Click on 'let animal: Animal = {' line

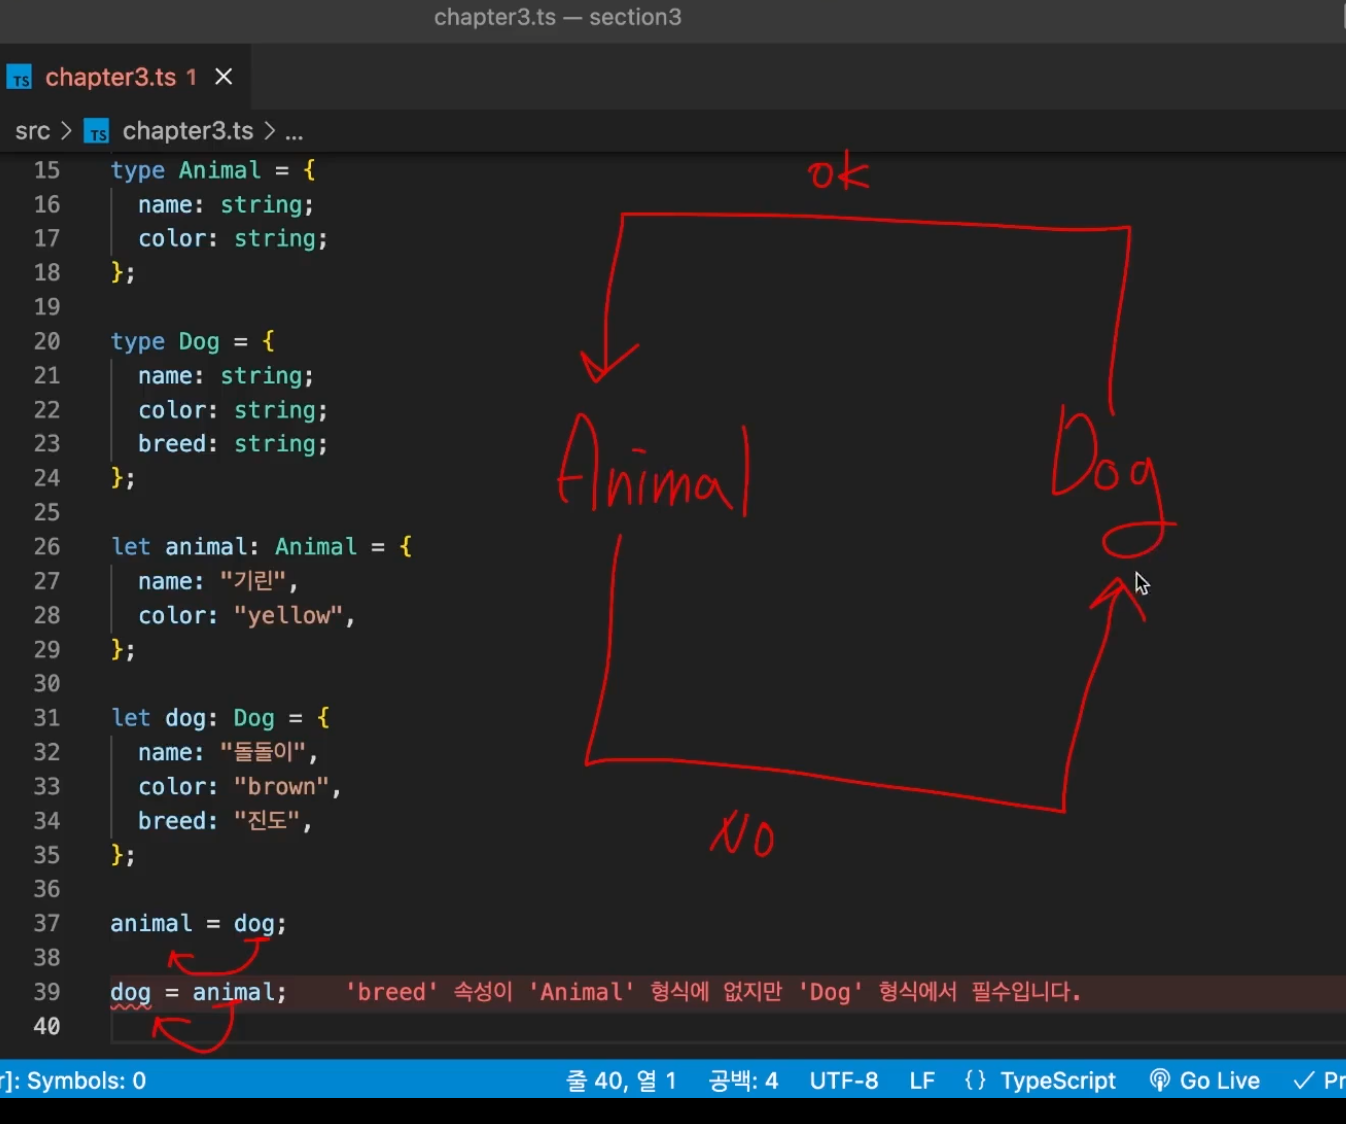point(261,547)
